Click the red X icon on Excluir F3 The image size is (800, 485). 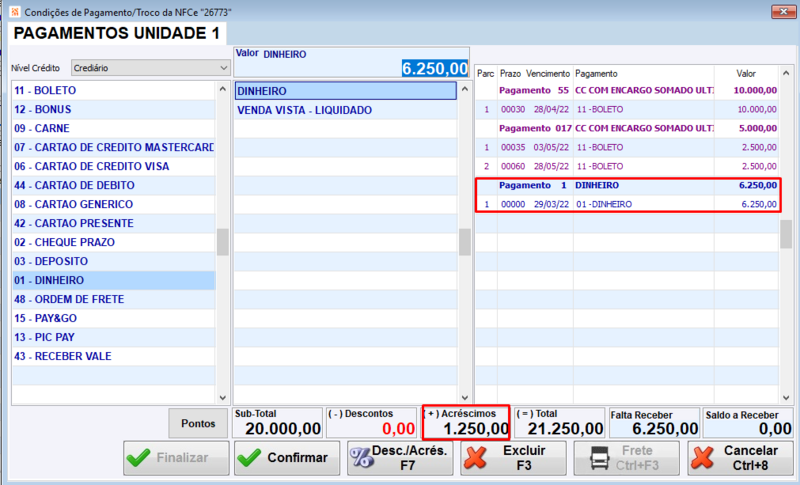tap(476, 457)
